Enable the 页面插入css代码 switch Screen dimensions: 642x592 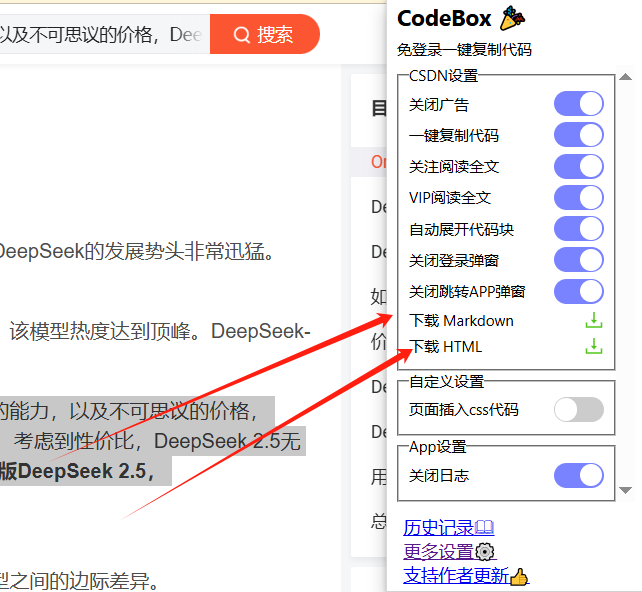pos(579,409)
